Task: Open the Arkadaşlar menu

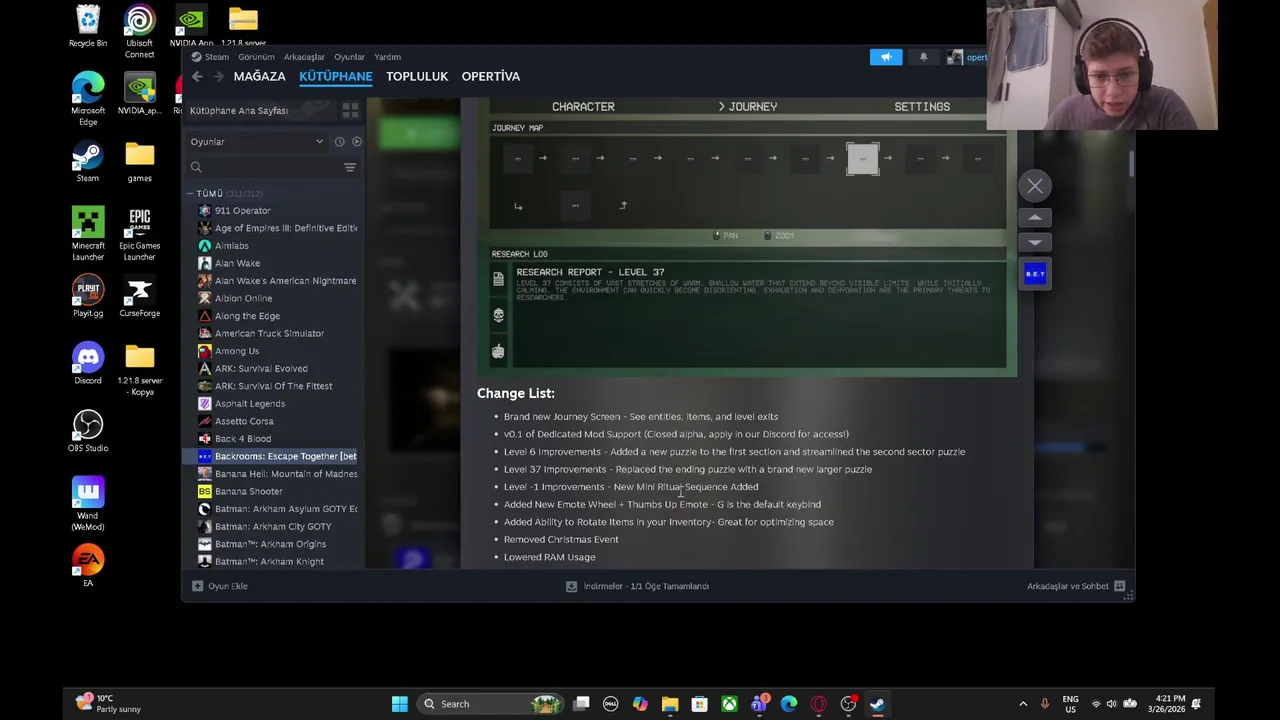Action: point(304,57)
